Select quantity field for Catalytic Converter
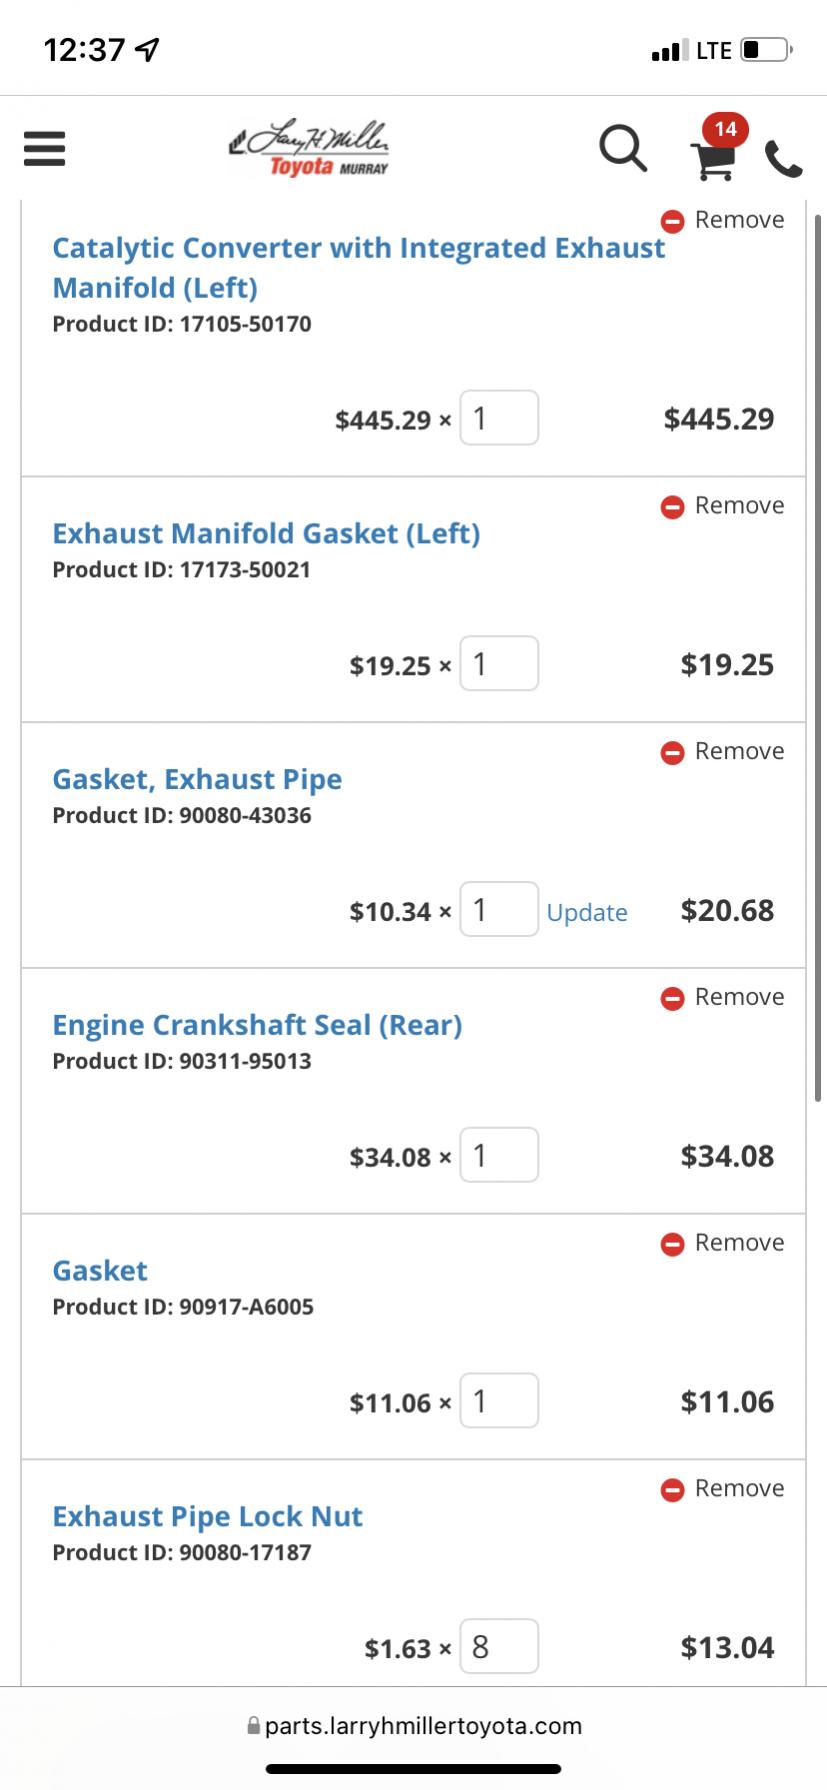 (499, 418)
